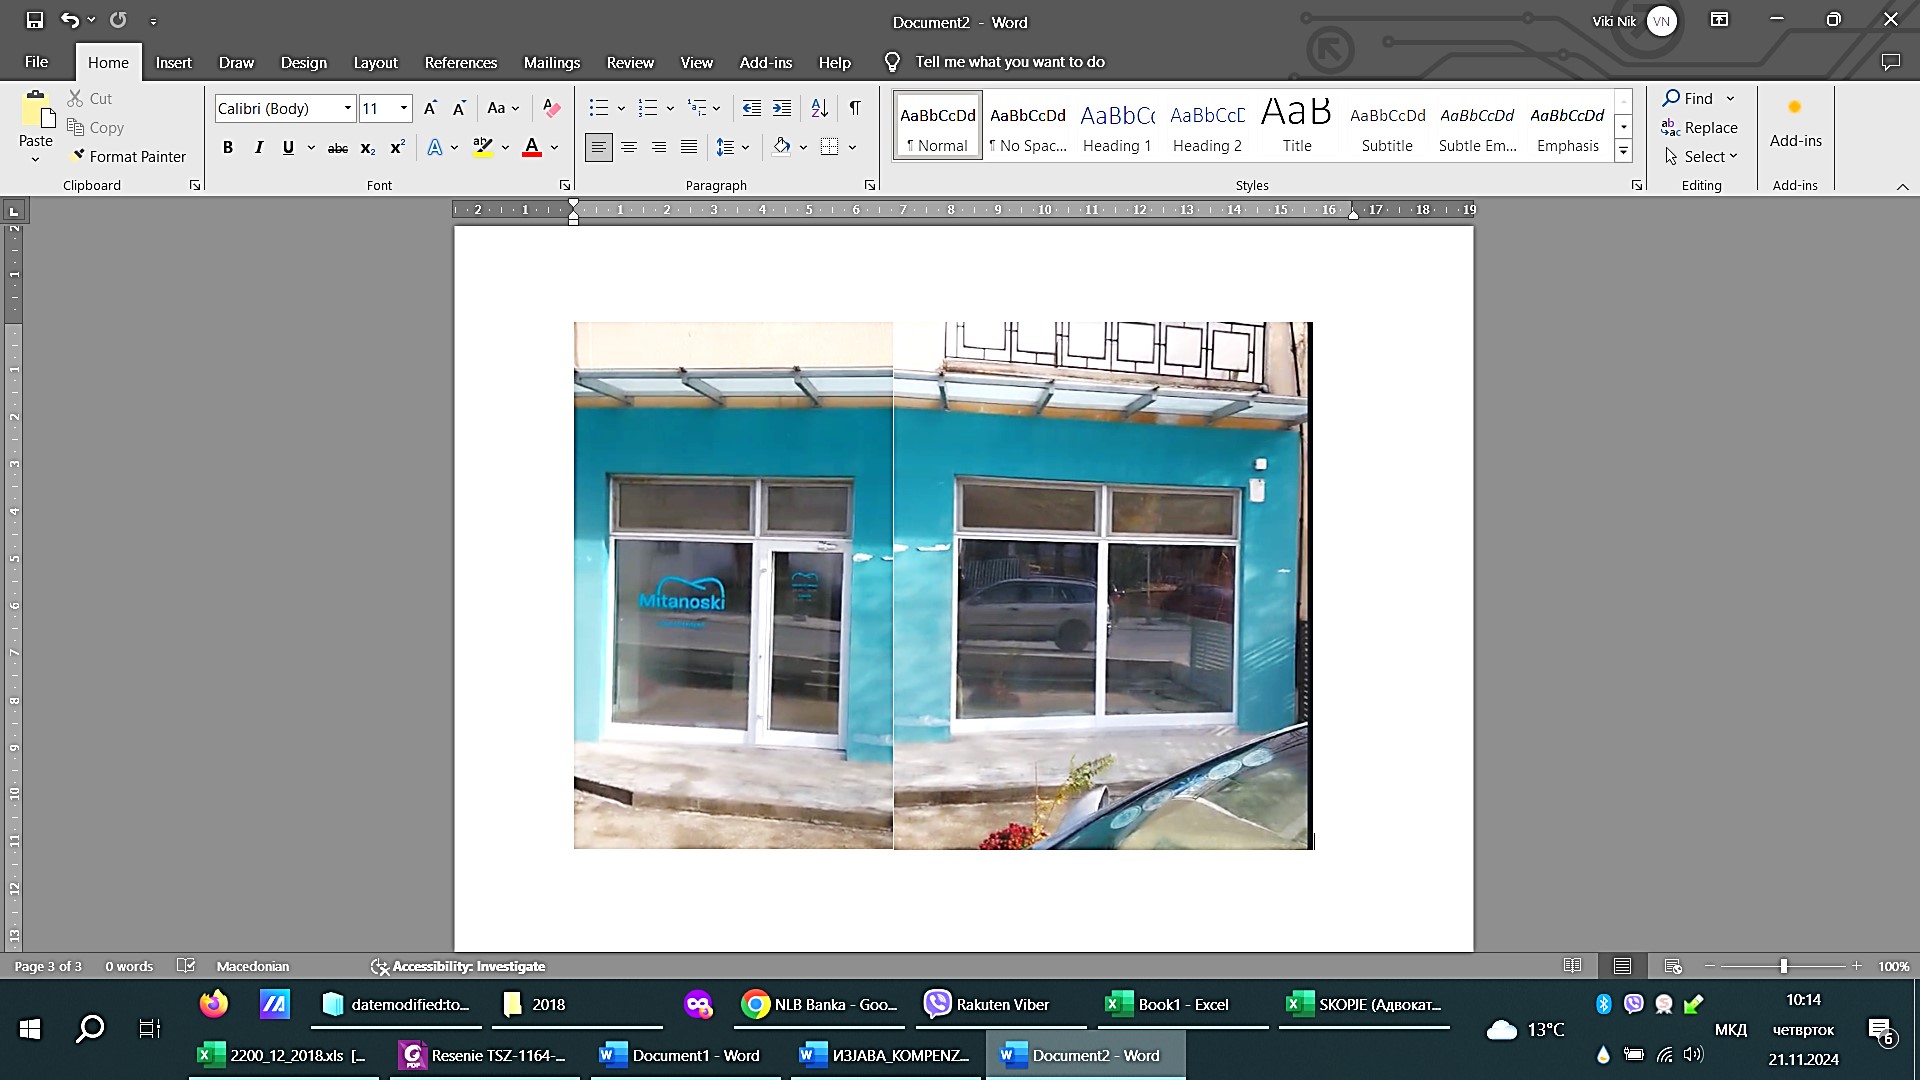Click the Paste clipboard icon
The image size is (1920, 1080).
click(x=36, y=111)
